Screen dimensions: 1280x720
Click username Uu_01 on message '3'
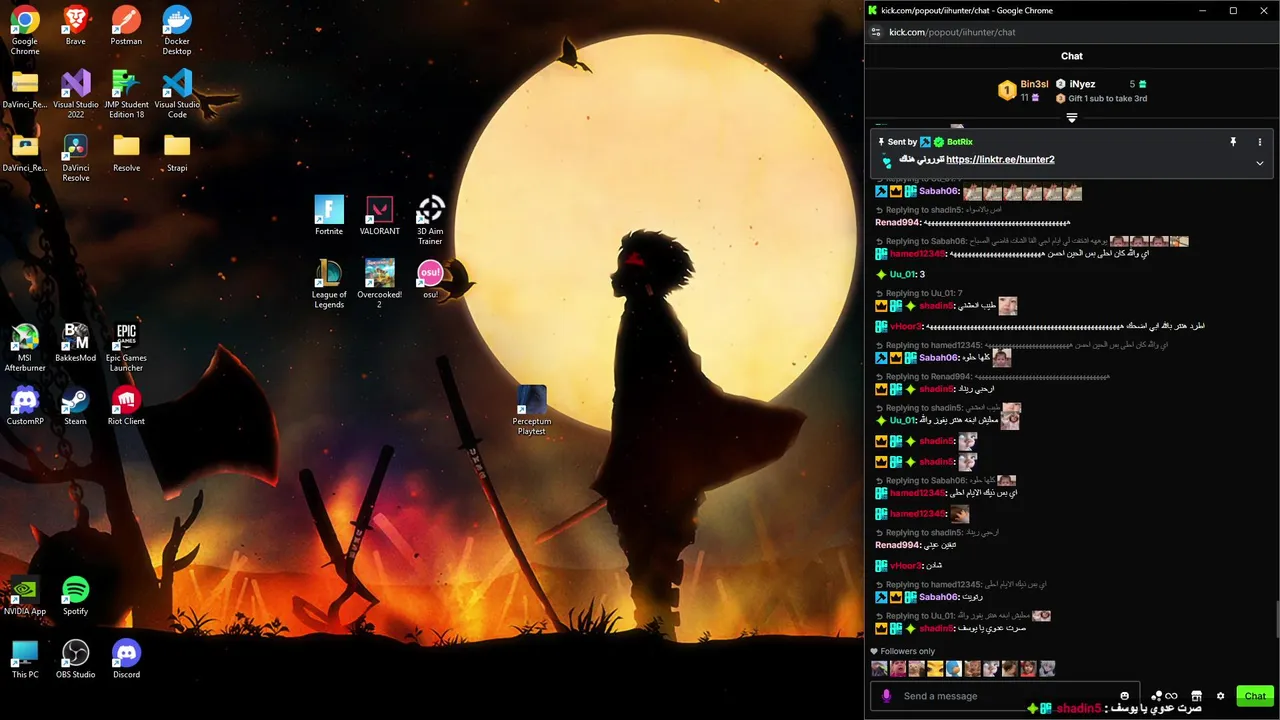[x=902, y=274]
